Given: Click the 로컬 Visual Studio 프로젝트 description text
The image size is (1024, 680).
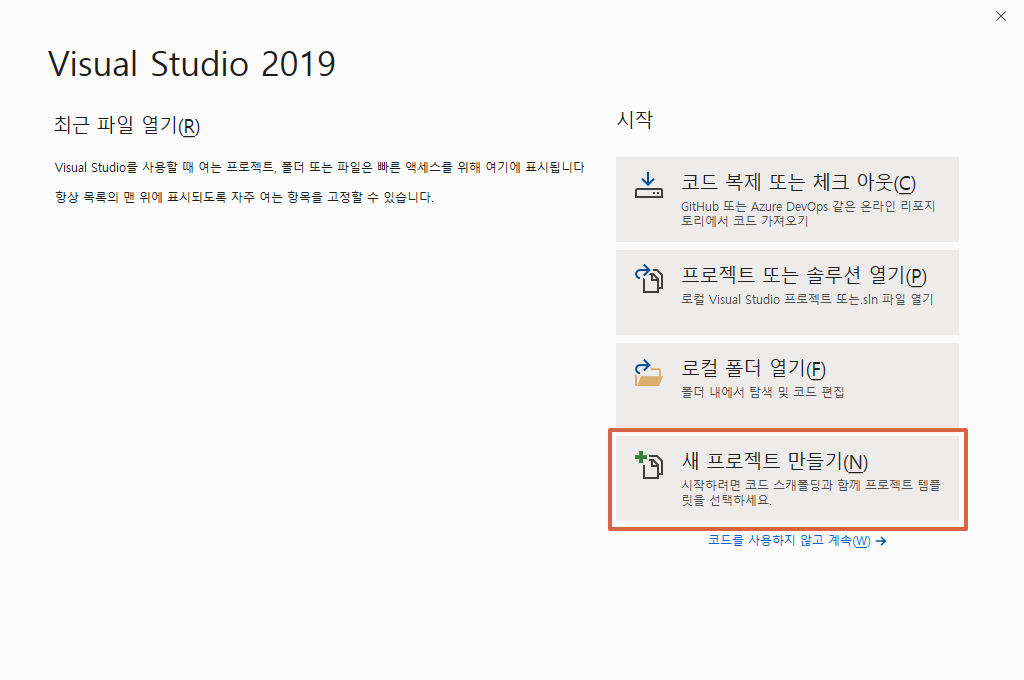Looking at the screenshot, I should point(807,299).
